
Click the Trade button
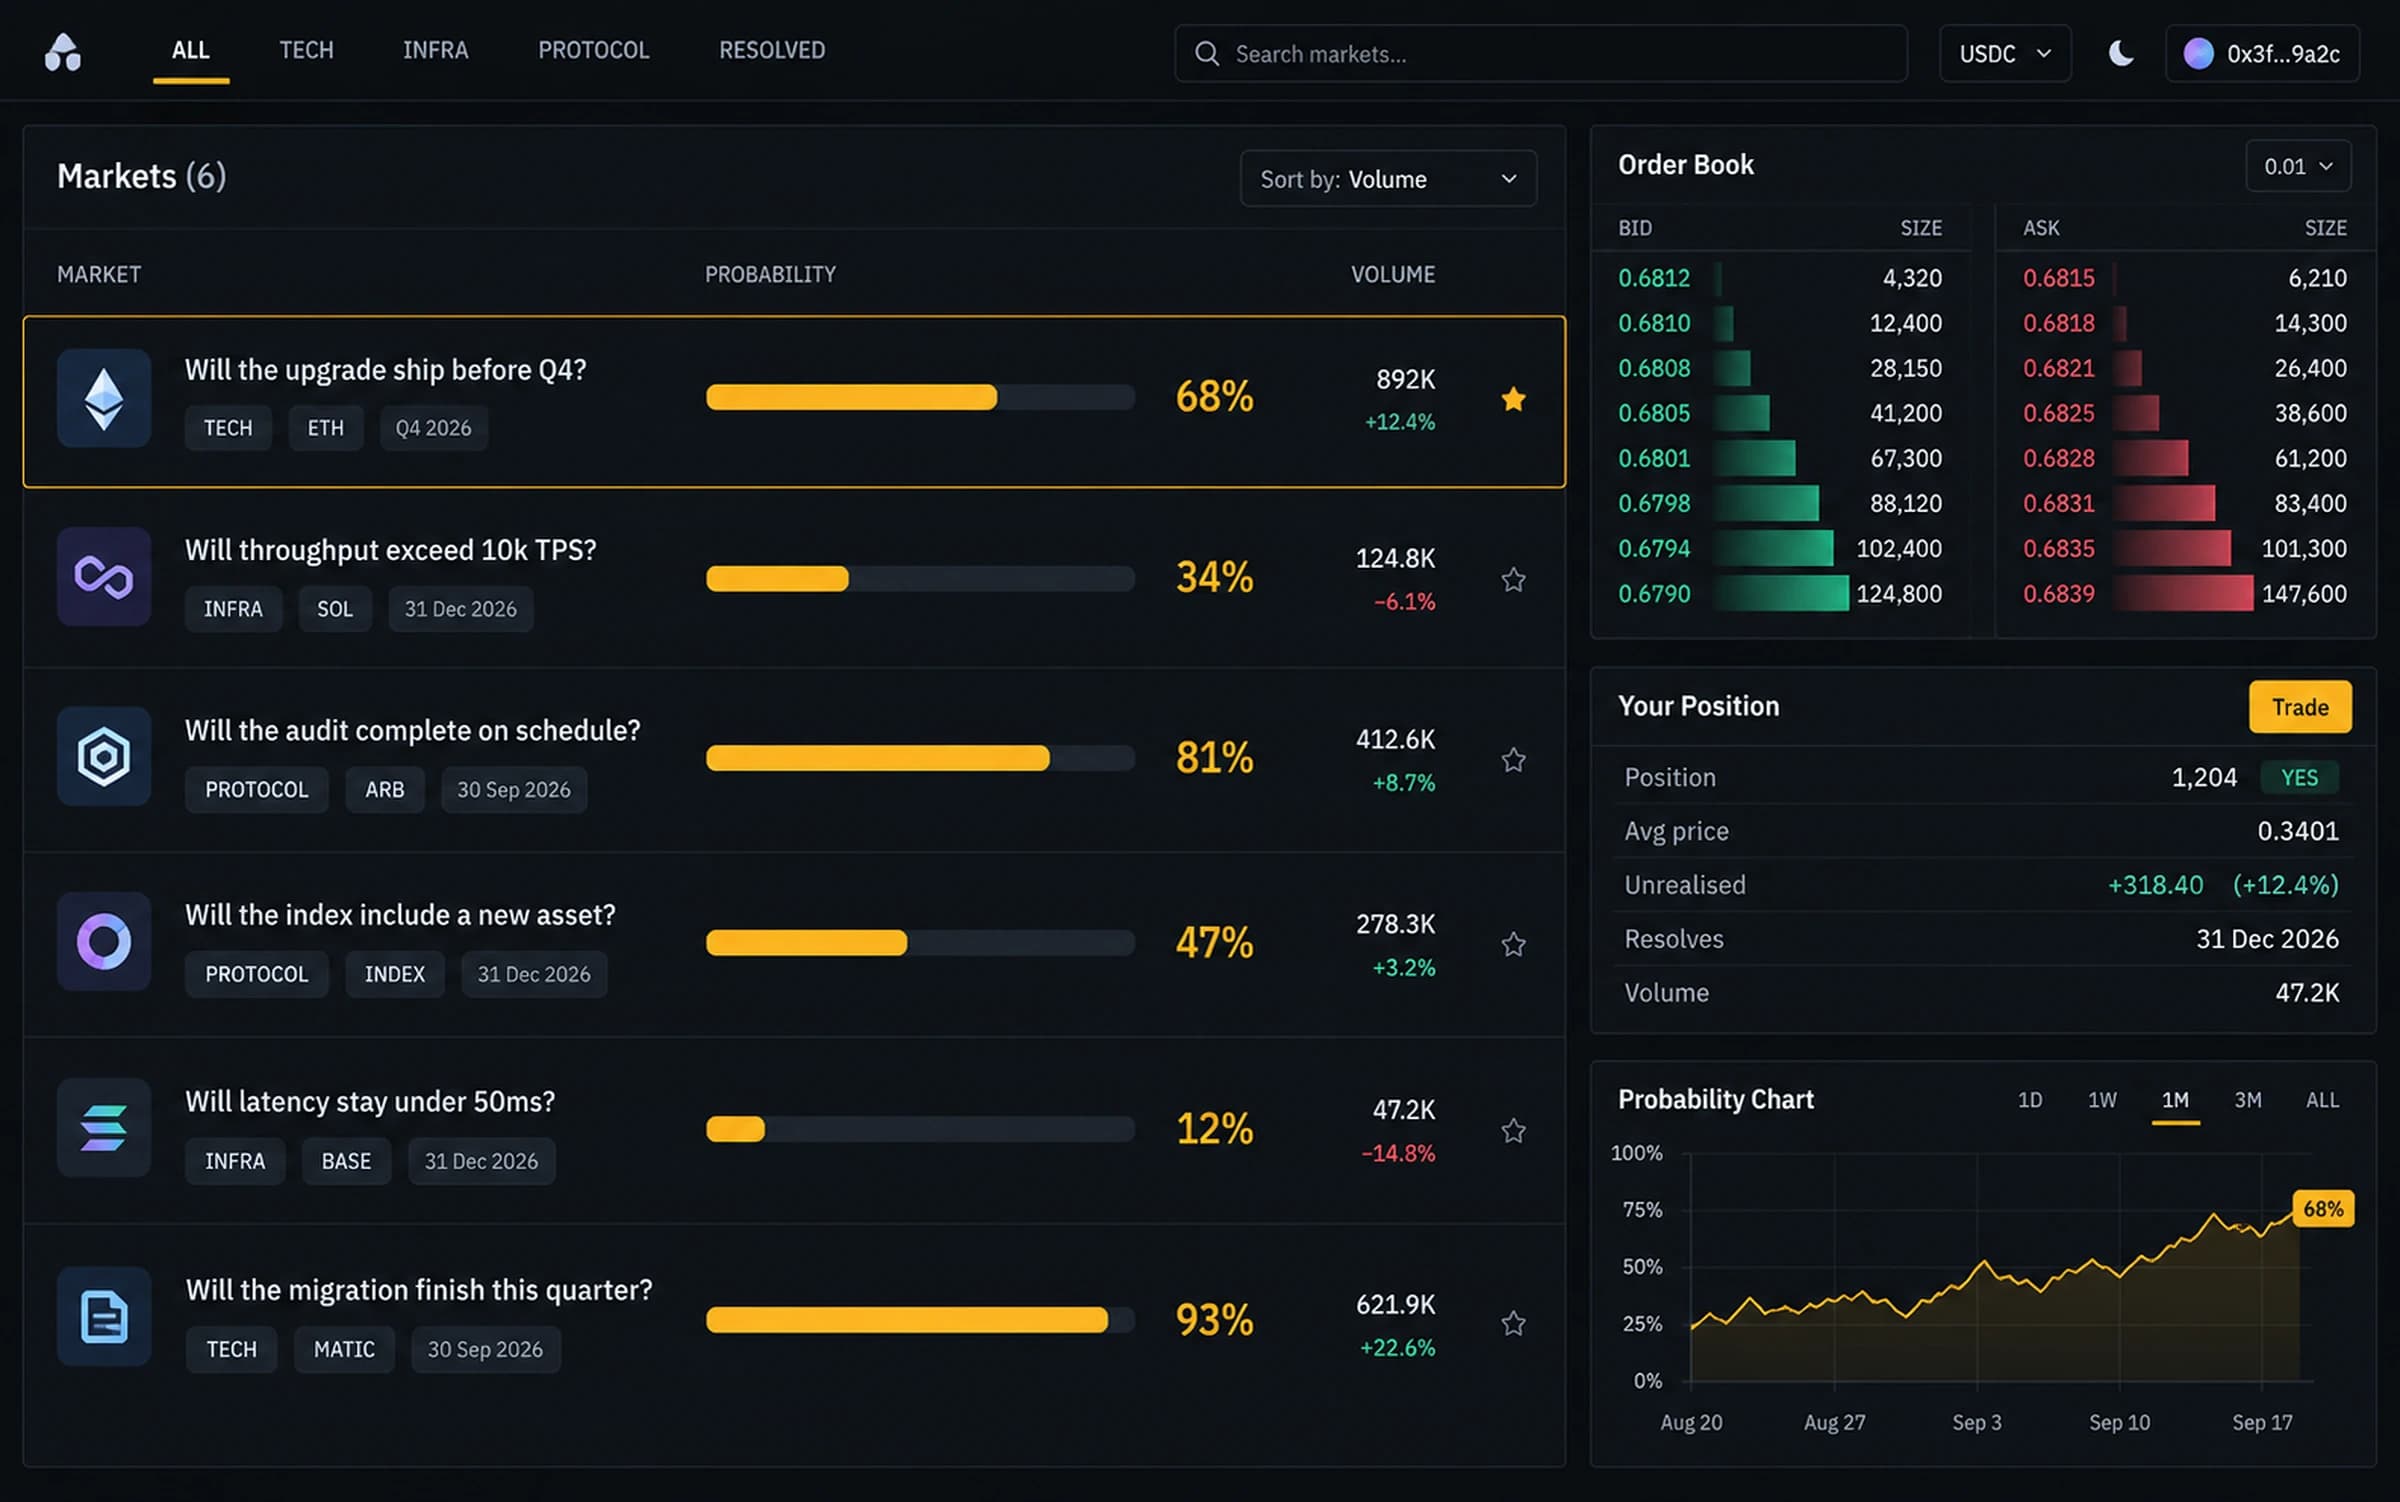[x=2300, y=707]
